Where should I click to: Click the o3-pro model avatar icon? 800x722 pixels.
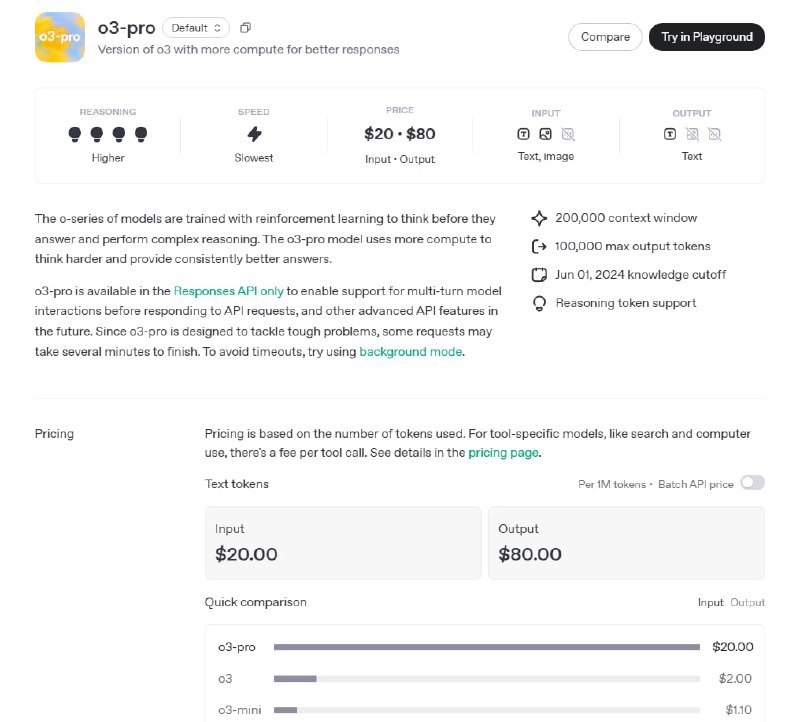click(59, 37)
